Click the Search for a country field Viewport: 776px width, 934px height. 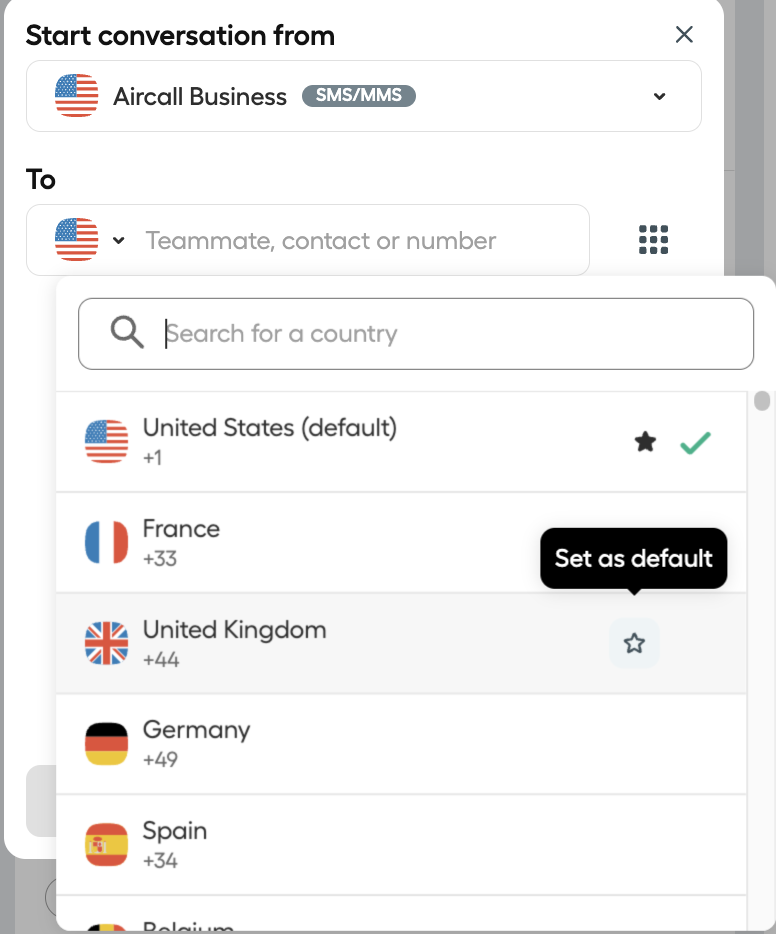coord(416,334)
